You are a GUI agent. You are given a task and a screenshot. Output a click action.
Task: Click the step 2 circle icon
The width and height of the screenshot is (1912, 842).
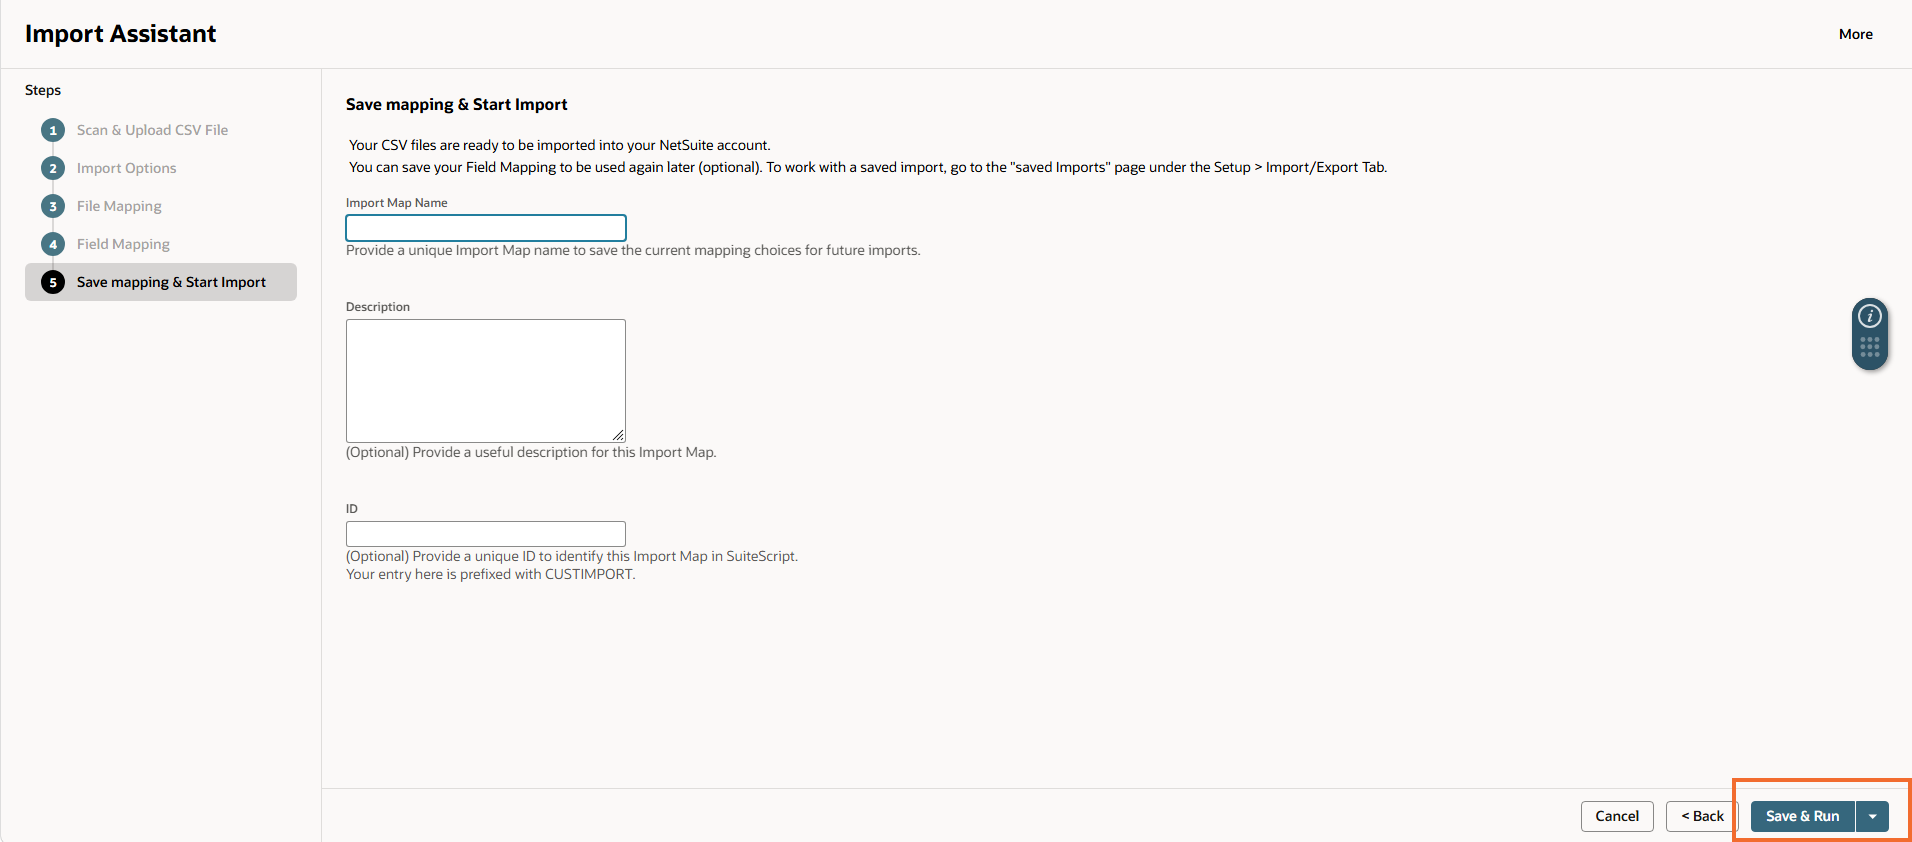coord(53,168)
